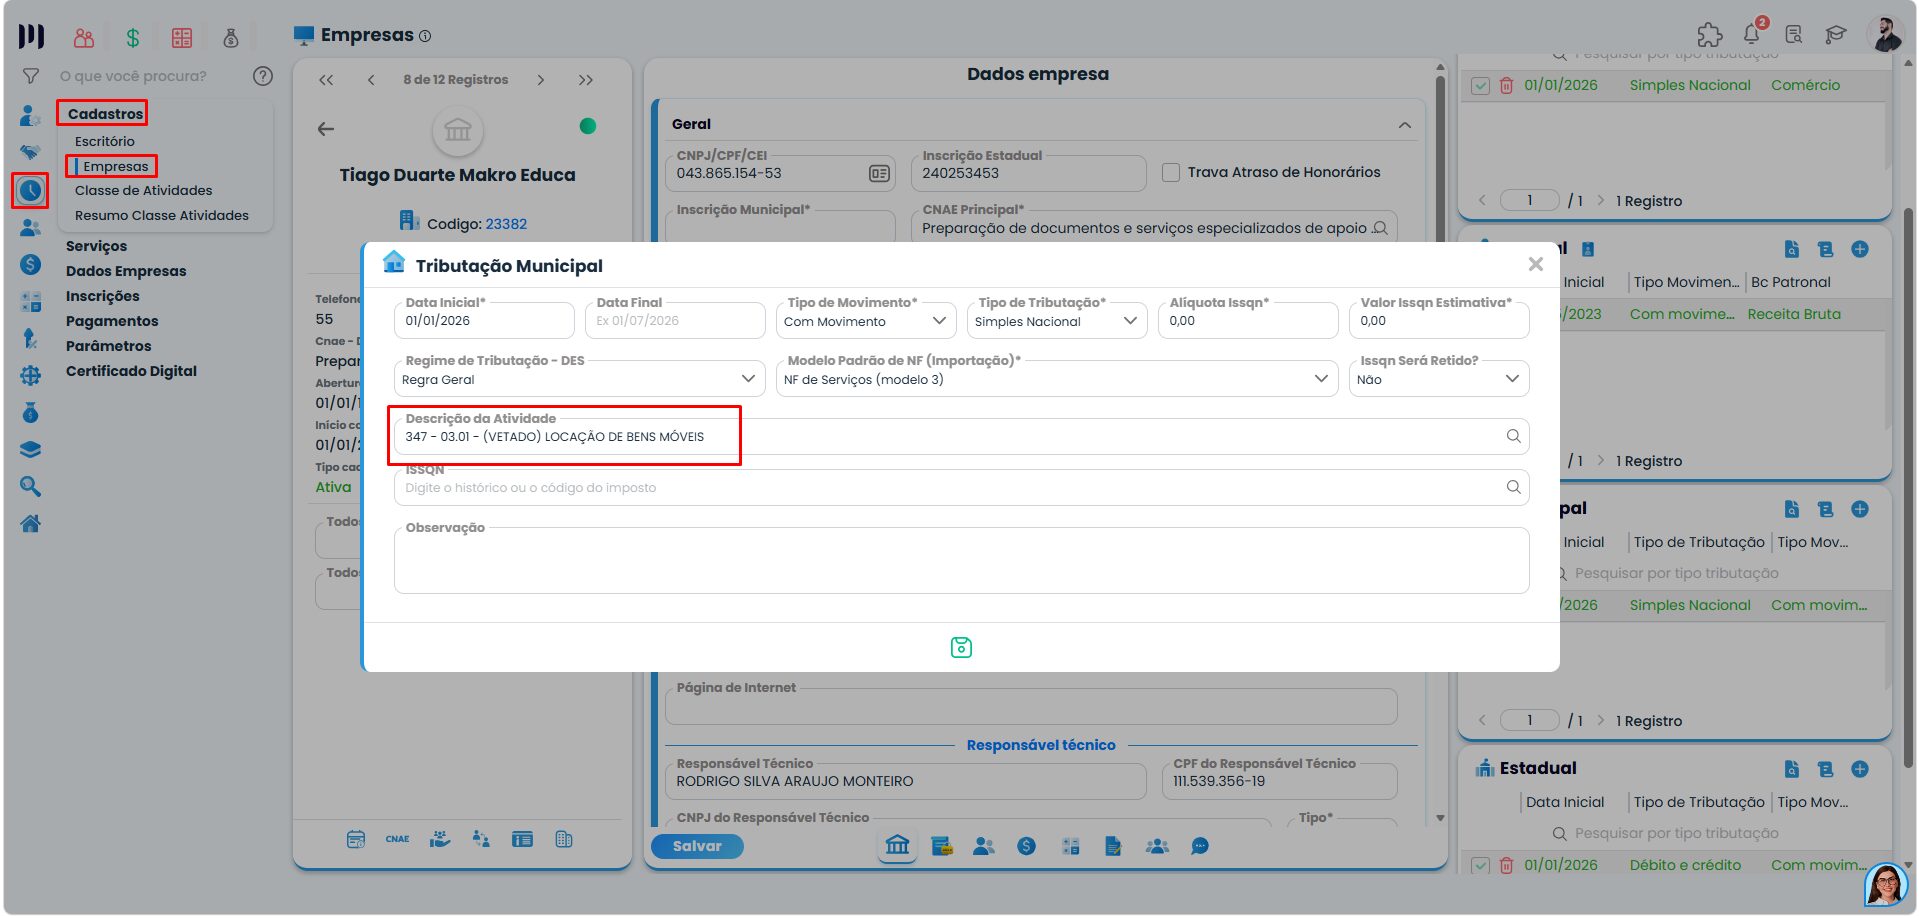
Task: Open the graduation cap icon
Action: coord(1836,35)
